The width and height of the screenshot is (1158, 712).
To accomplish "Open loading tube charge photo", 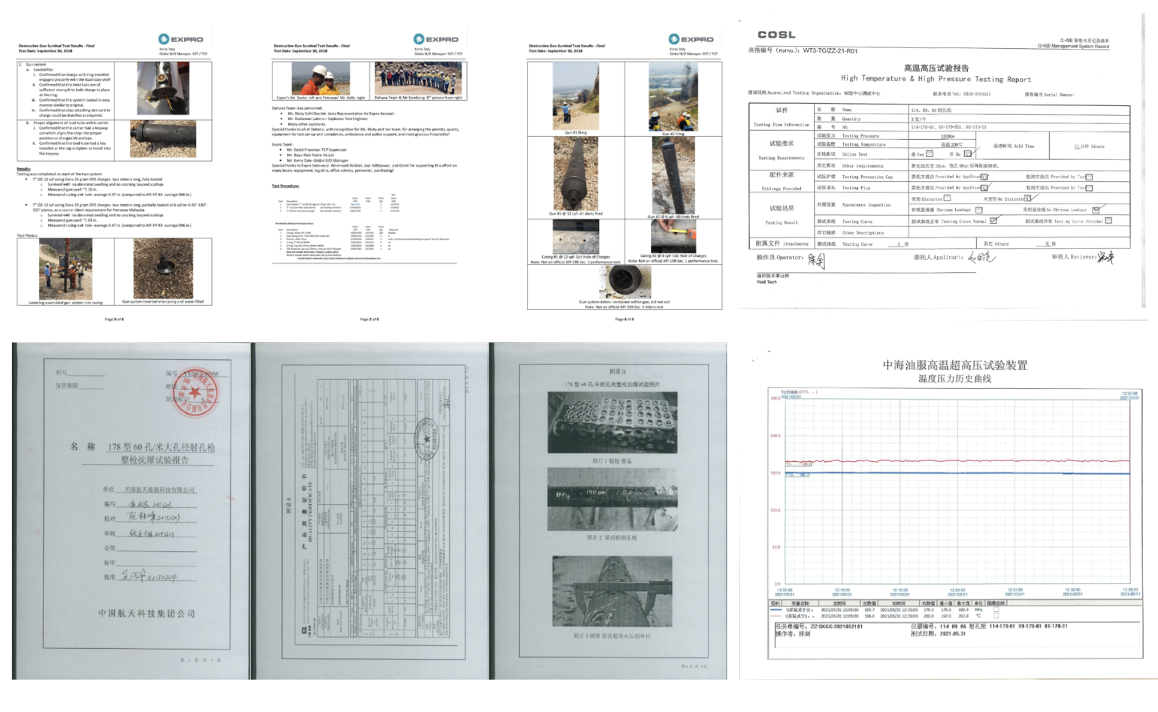I will tap(163, 88).
